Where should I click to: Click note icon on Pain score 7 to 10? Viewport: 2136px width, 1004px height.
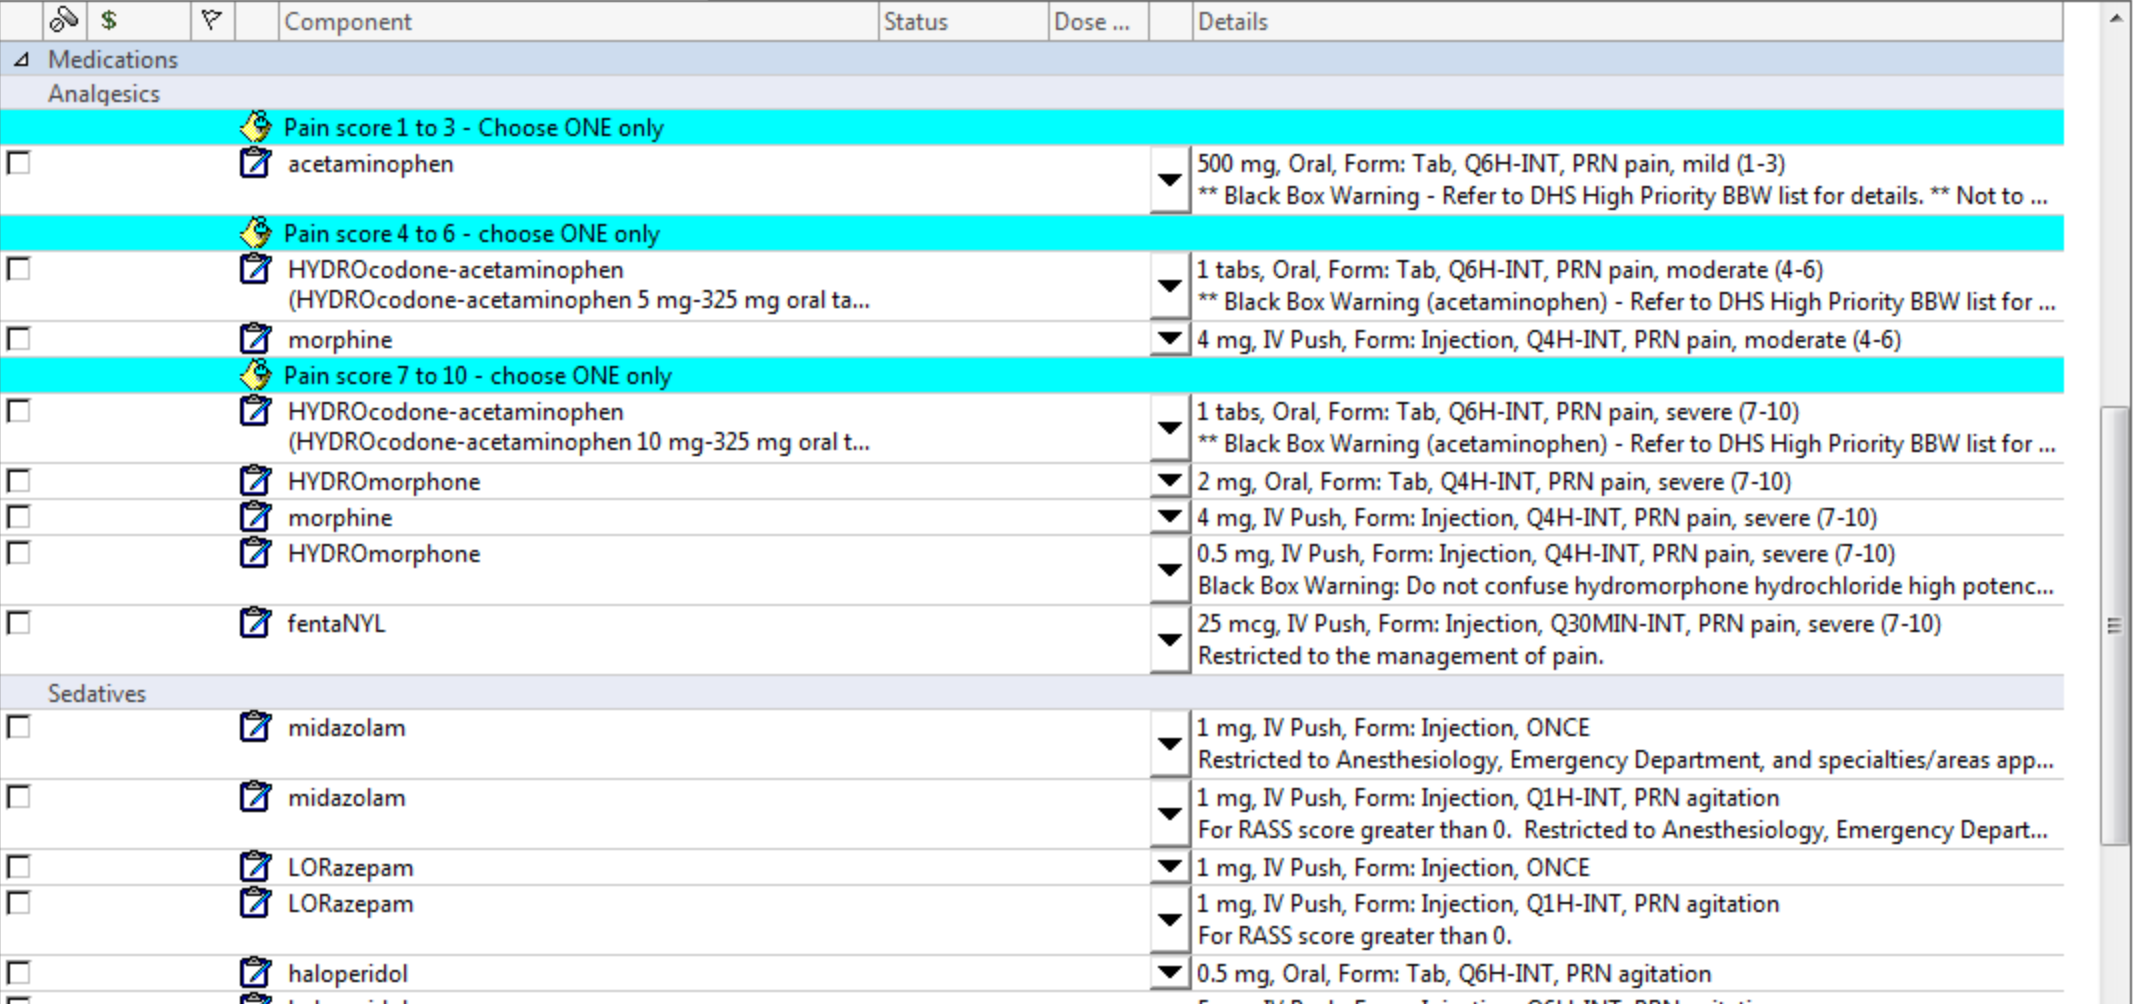pos(256,375)
